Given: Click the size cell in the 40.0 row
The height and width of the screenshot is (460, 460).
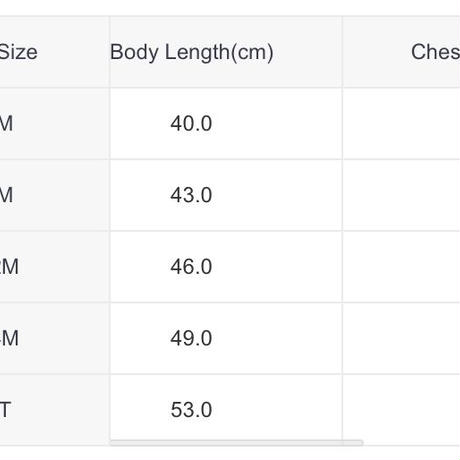Looking at the screenshot, I should [x=54, y=124].
